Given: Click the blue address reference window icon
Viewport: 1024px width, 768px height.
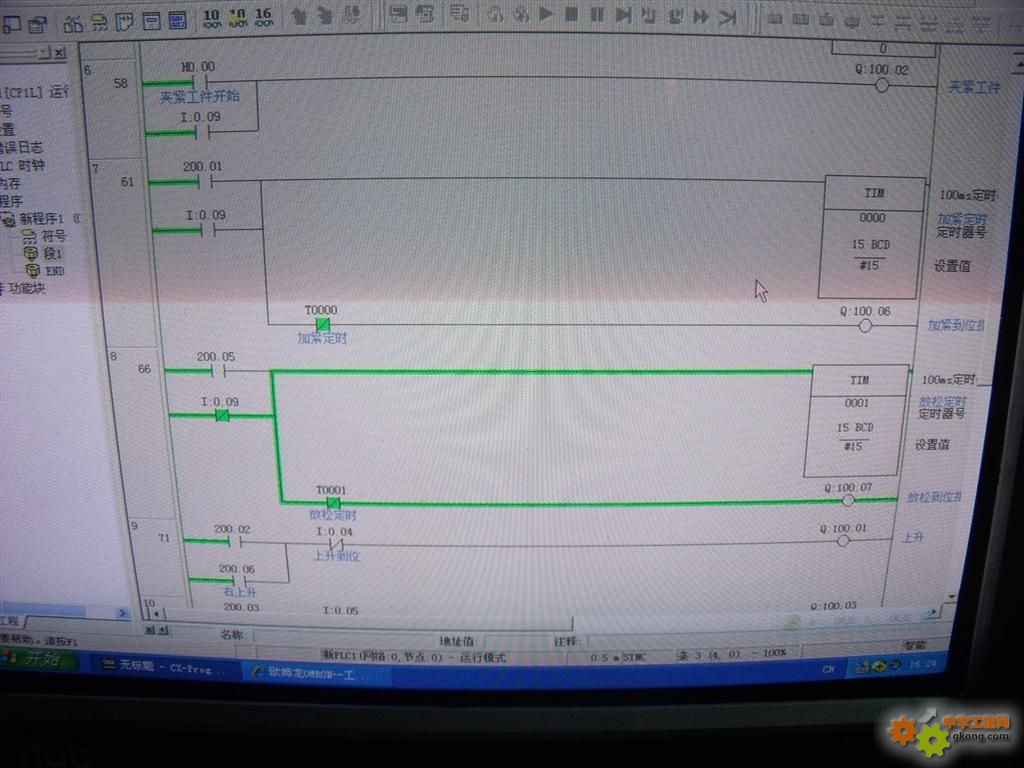Looking at the screenshot, I should 178,21.
